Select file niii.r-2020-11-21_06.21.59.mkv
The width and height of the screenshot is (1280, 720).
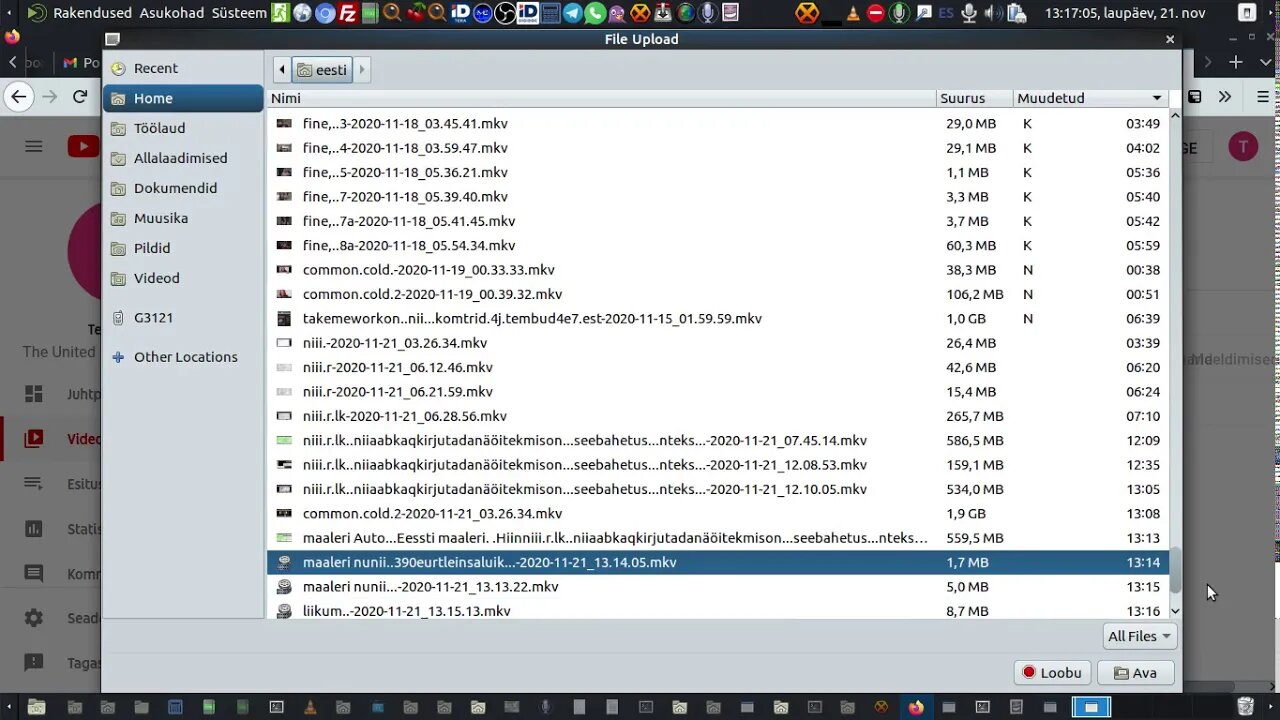[x=717, y=392]
